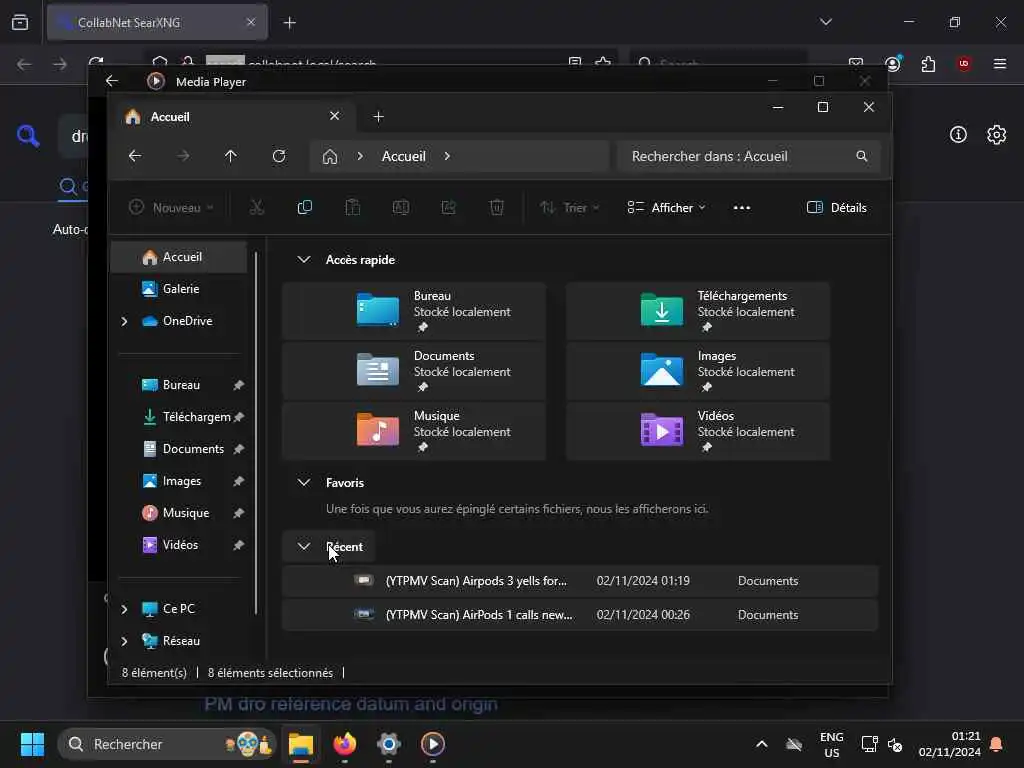Select Galerie in the navigation pane
Viewport: 1024px width, 768px height.
(179, 289)
